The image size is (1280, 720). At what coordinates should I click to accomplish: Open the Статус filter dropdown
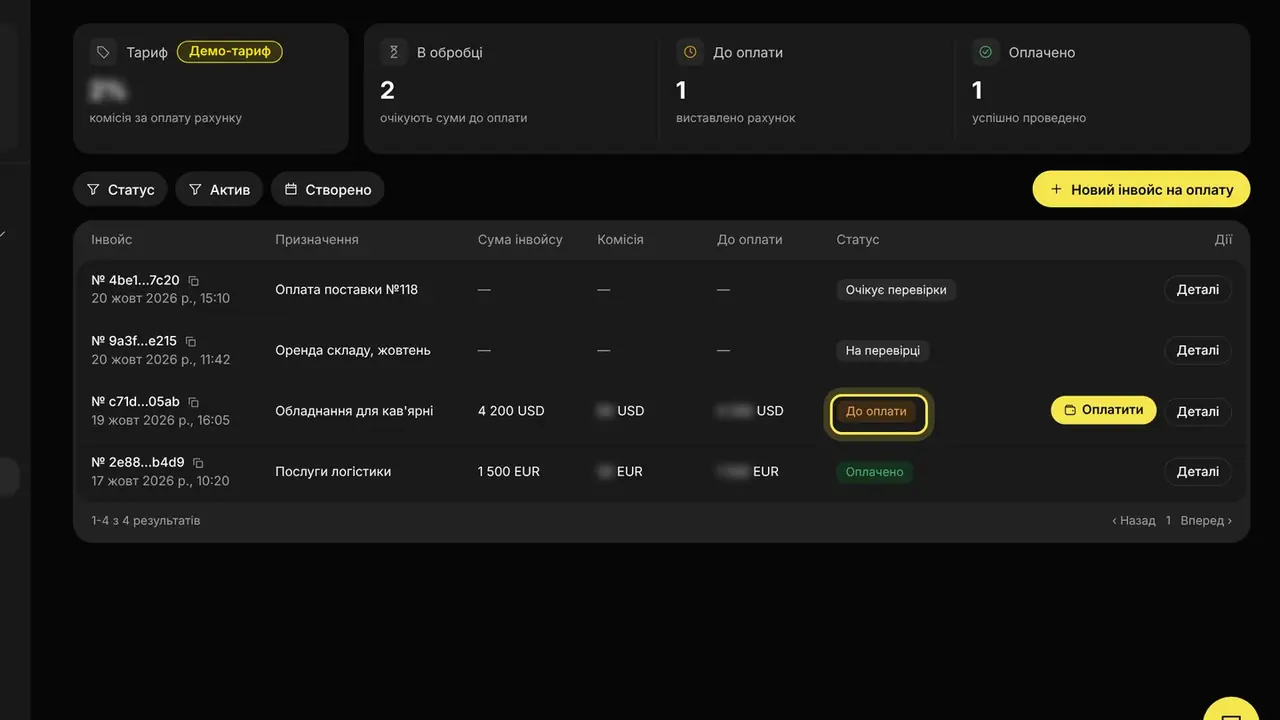(x=120, y=189)
